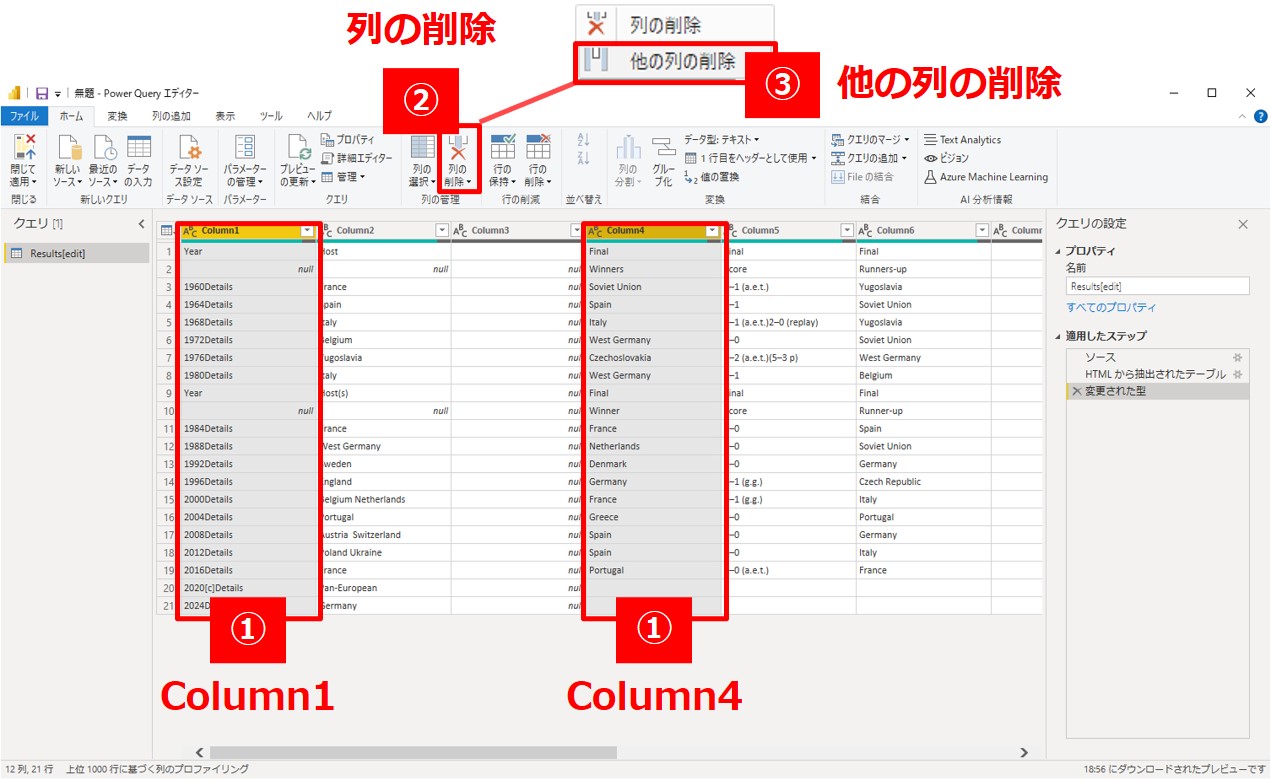
Task: Click the 閉じて適用 (Close & Apply) icon
Action: pos(23,150)
